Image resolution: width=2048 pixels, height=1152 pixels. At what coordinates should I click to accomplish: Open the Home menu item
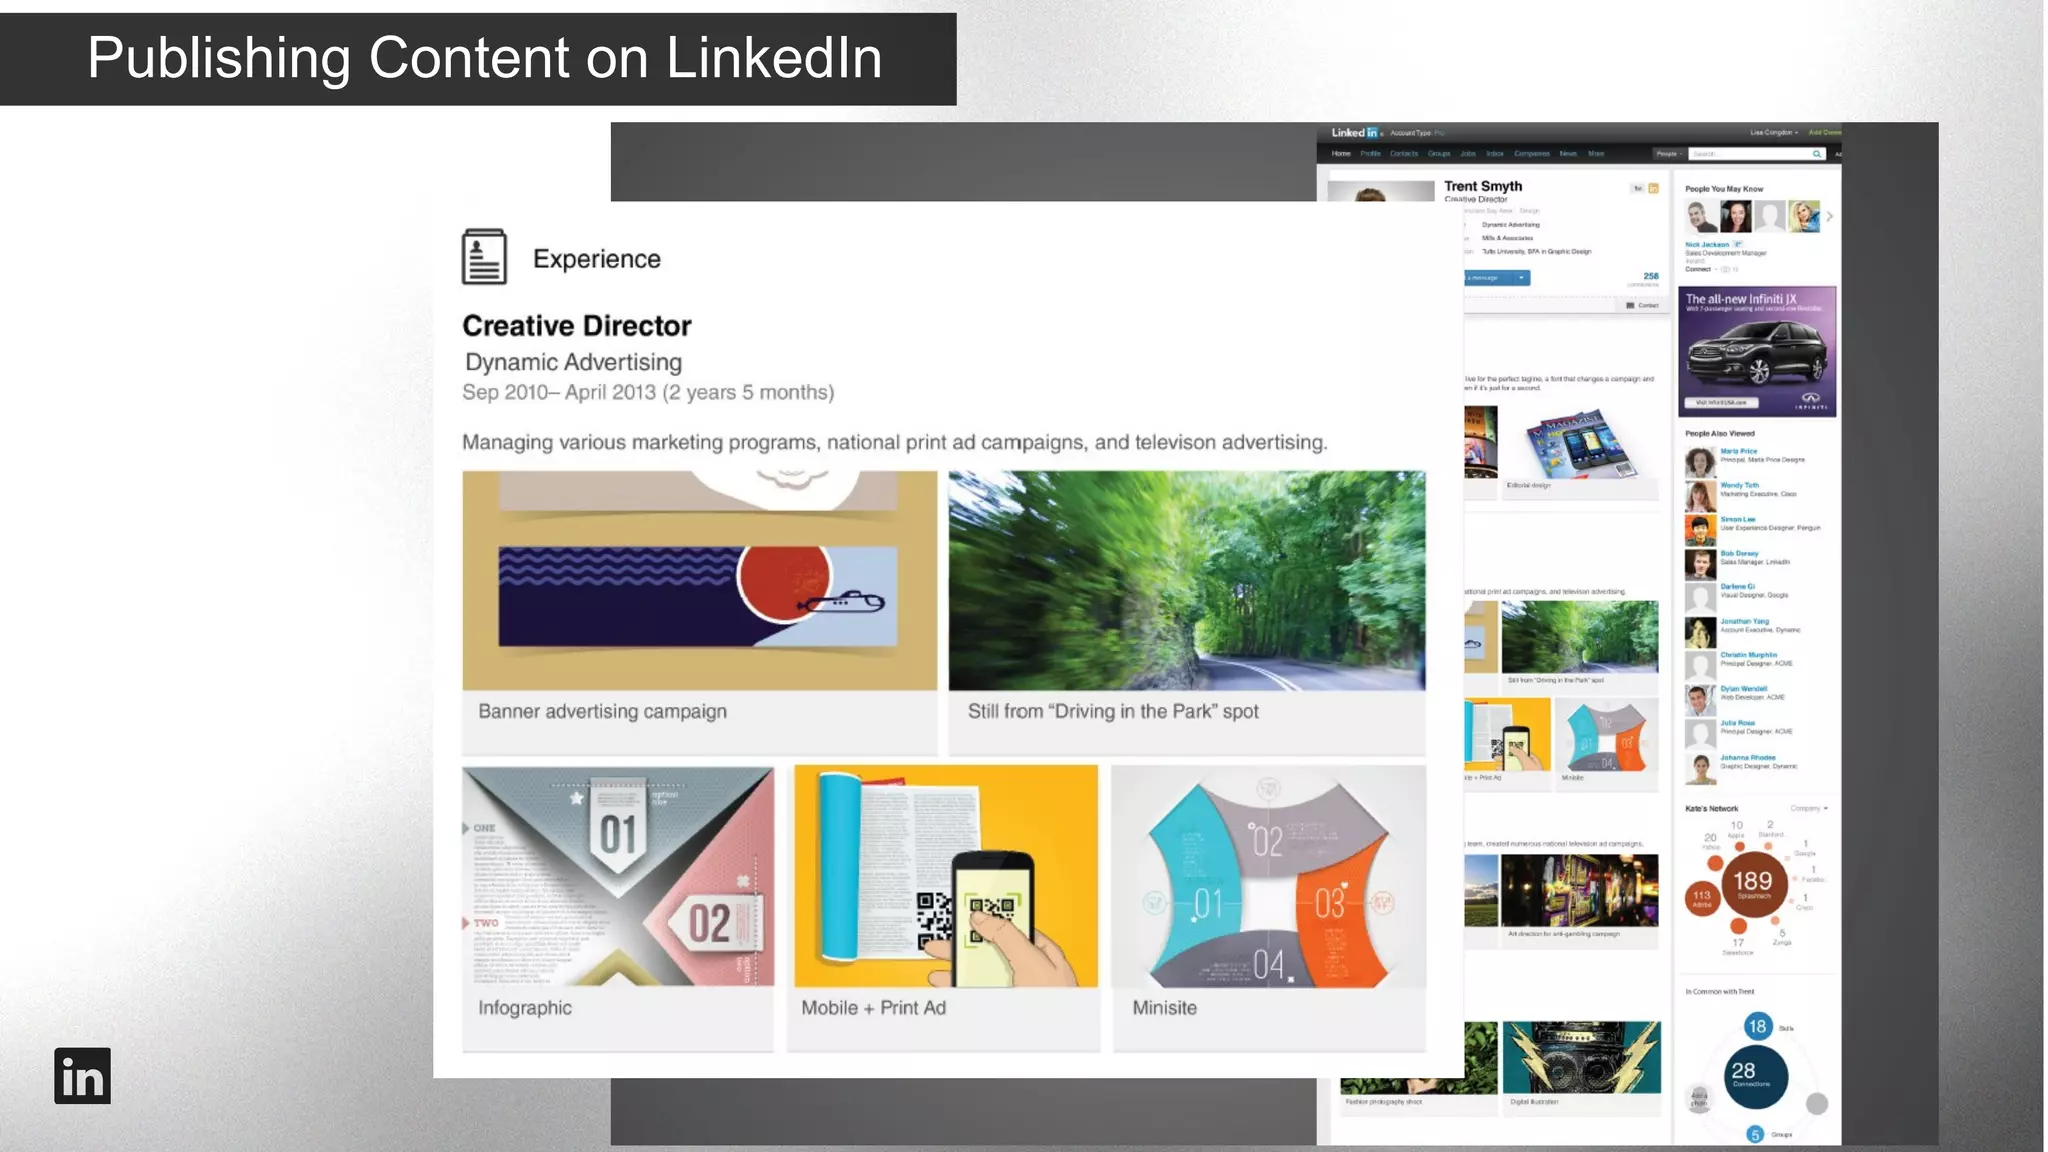click(1341, 154)
